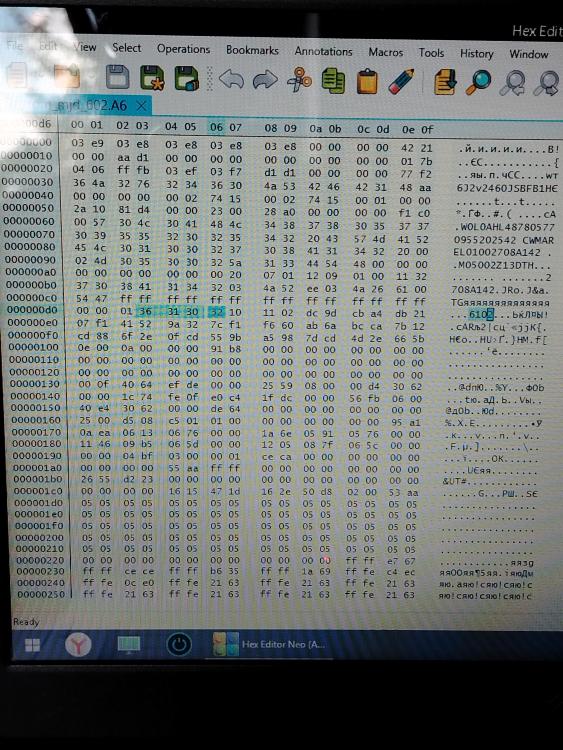Image resolution: width=563 pixels, height=750 pixels.
Task: Undo with the left arrow icon
Action: pyautogui.click(x=232, y=79)
